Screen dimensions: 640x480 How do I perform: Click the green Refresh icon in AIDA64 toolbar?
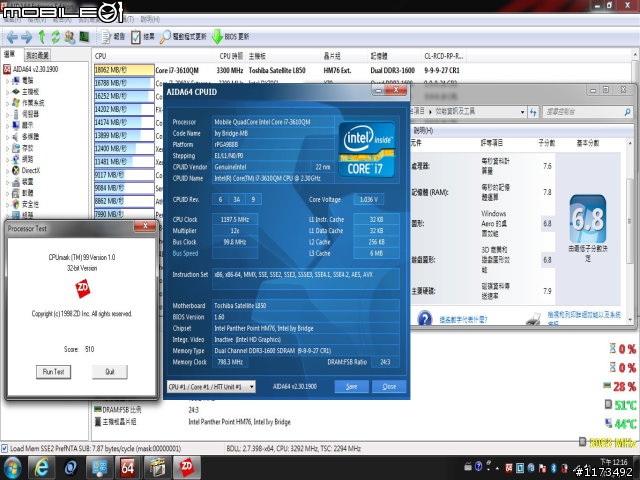click(x=57, y=36)
